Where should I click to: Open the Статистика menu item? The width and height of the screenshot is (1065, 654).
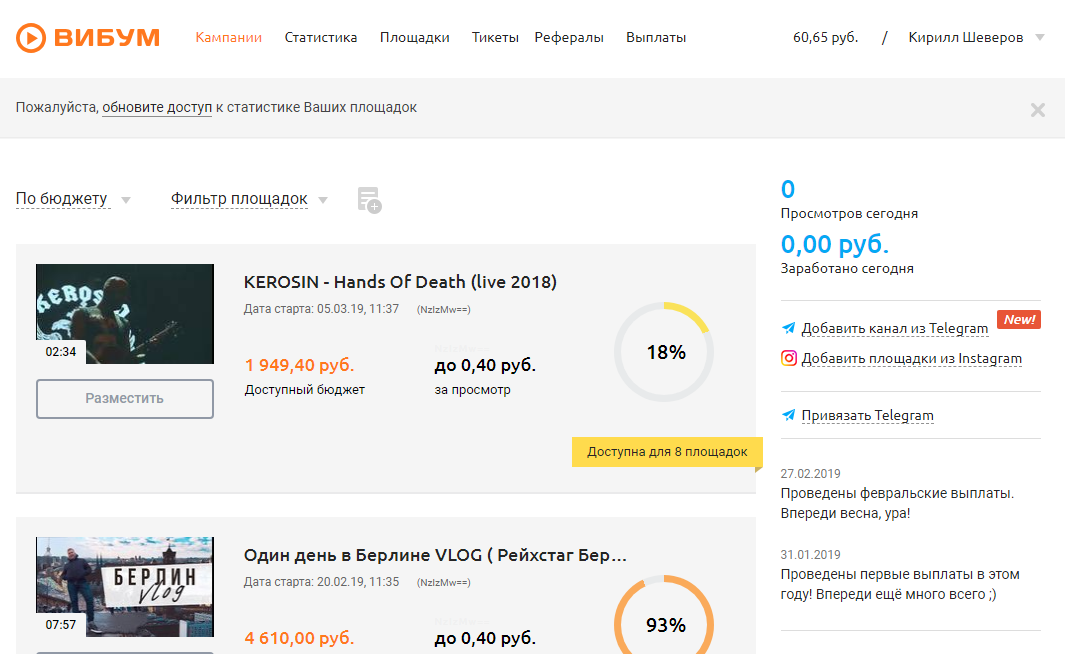tap(321, 37)
